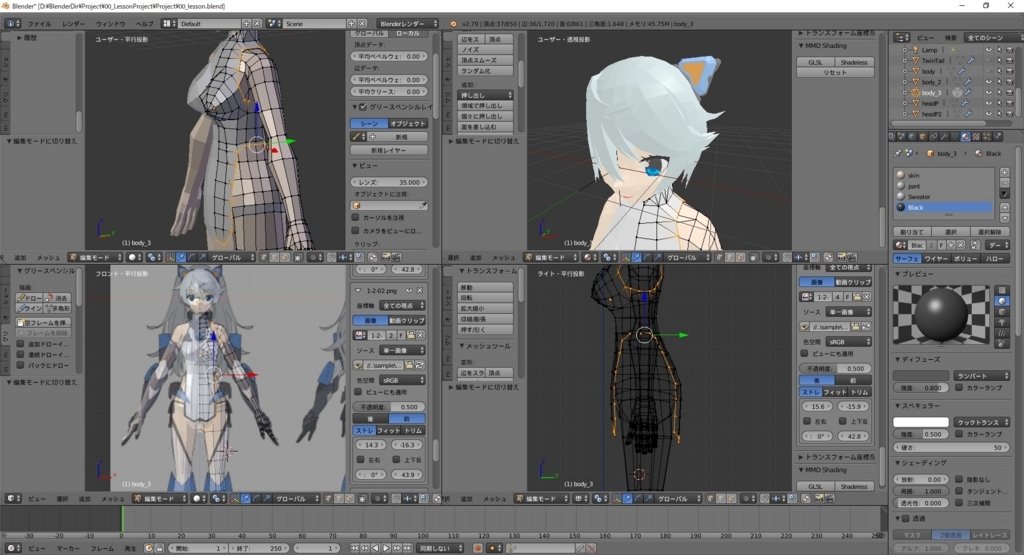The image size is (1024, 555).
Task: Click the red record auto-keyframe button
Action: (x=478, y=548)
